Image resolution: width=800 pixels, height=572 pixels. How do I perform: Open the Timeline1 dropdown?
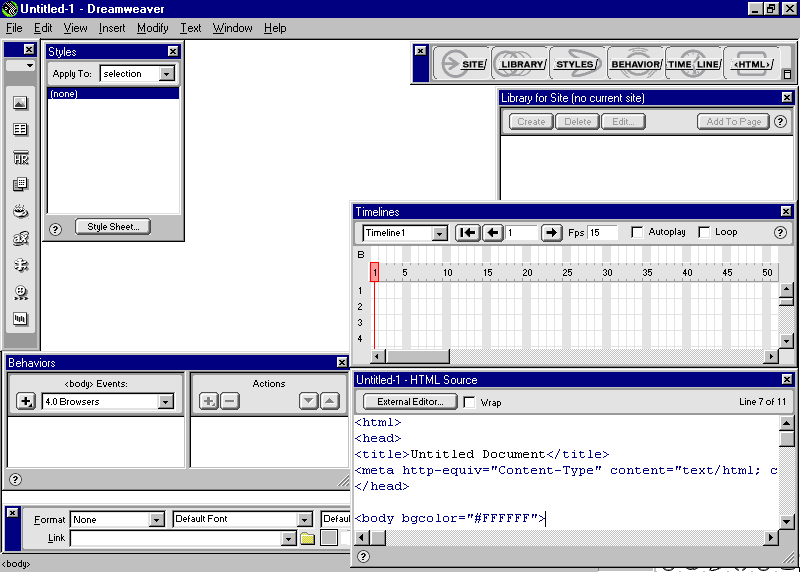(439, 233)
